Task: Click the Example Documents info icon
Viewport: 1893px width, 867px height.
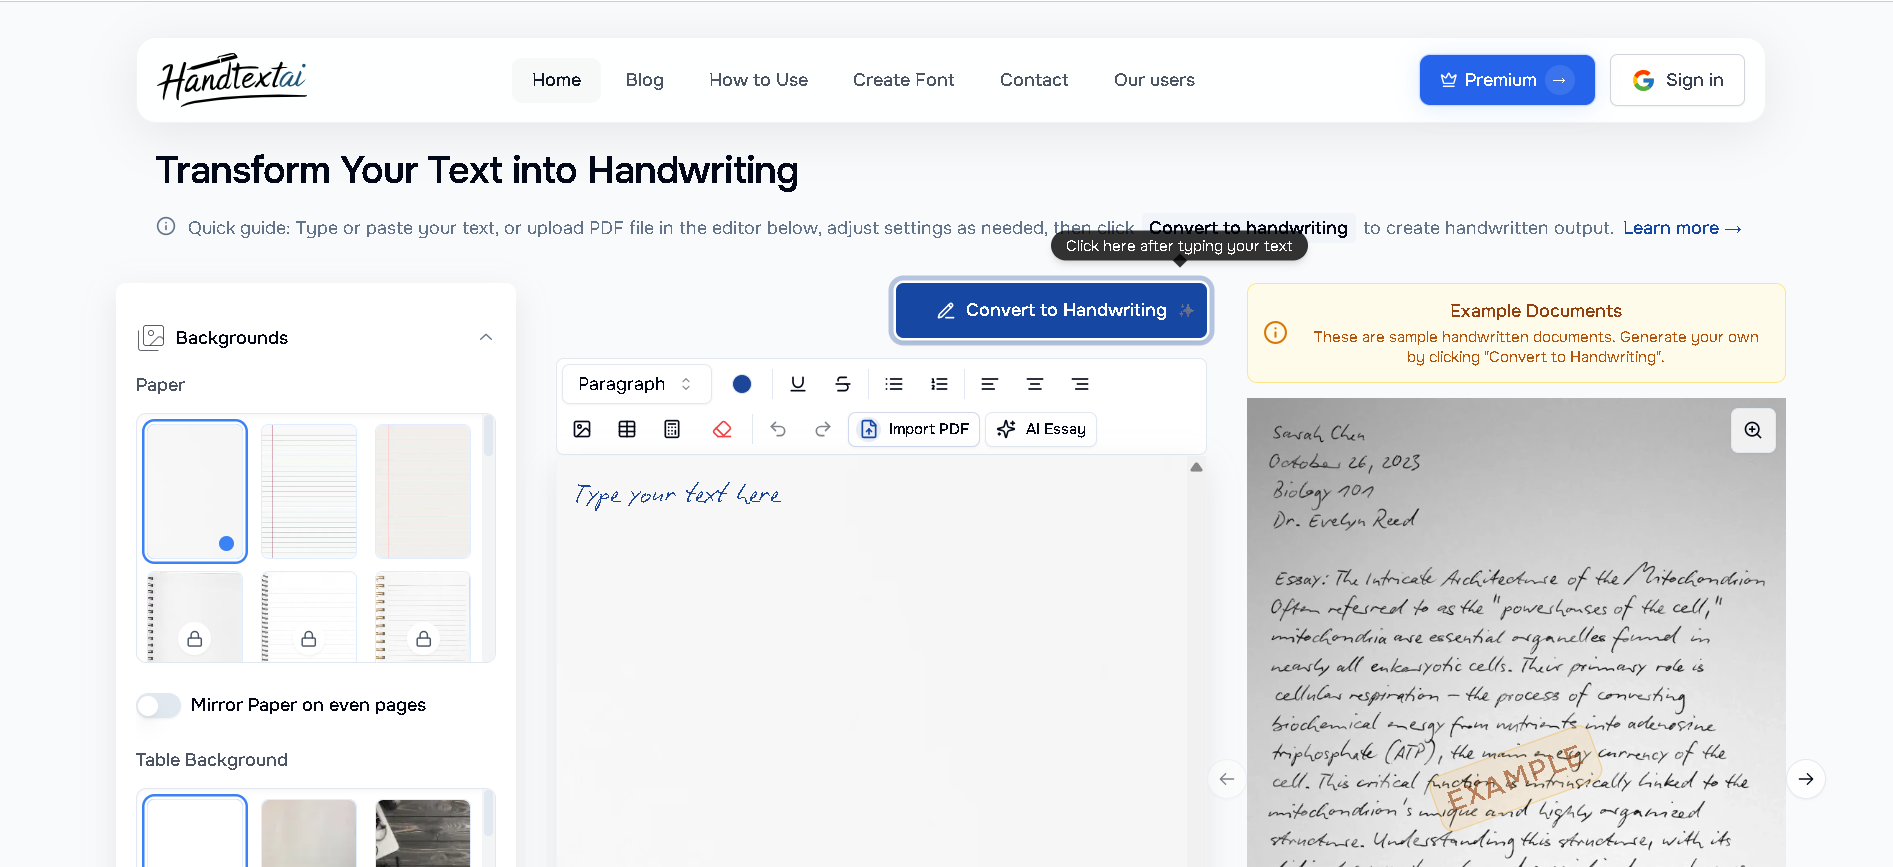Action: pyautogui.click(x=1276, y=332)
